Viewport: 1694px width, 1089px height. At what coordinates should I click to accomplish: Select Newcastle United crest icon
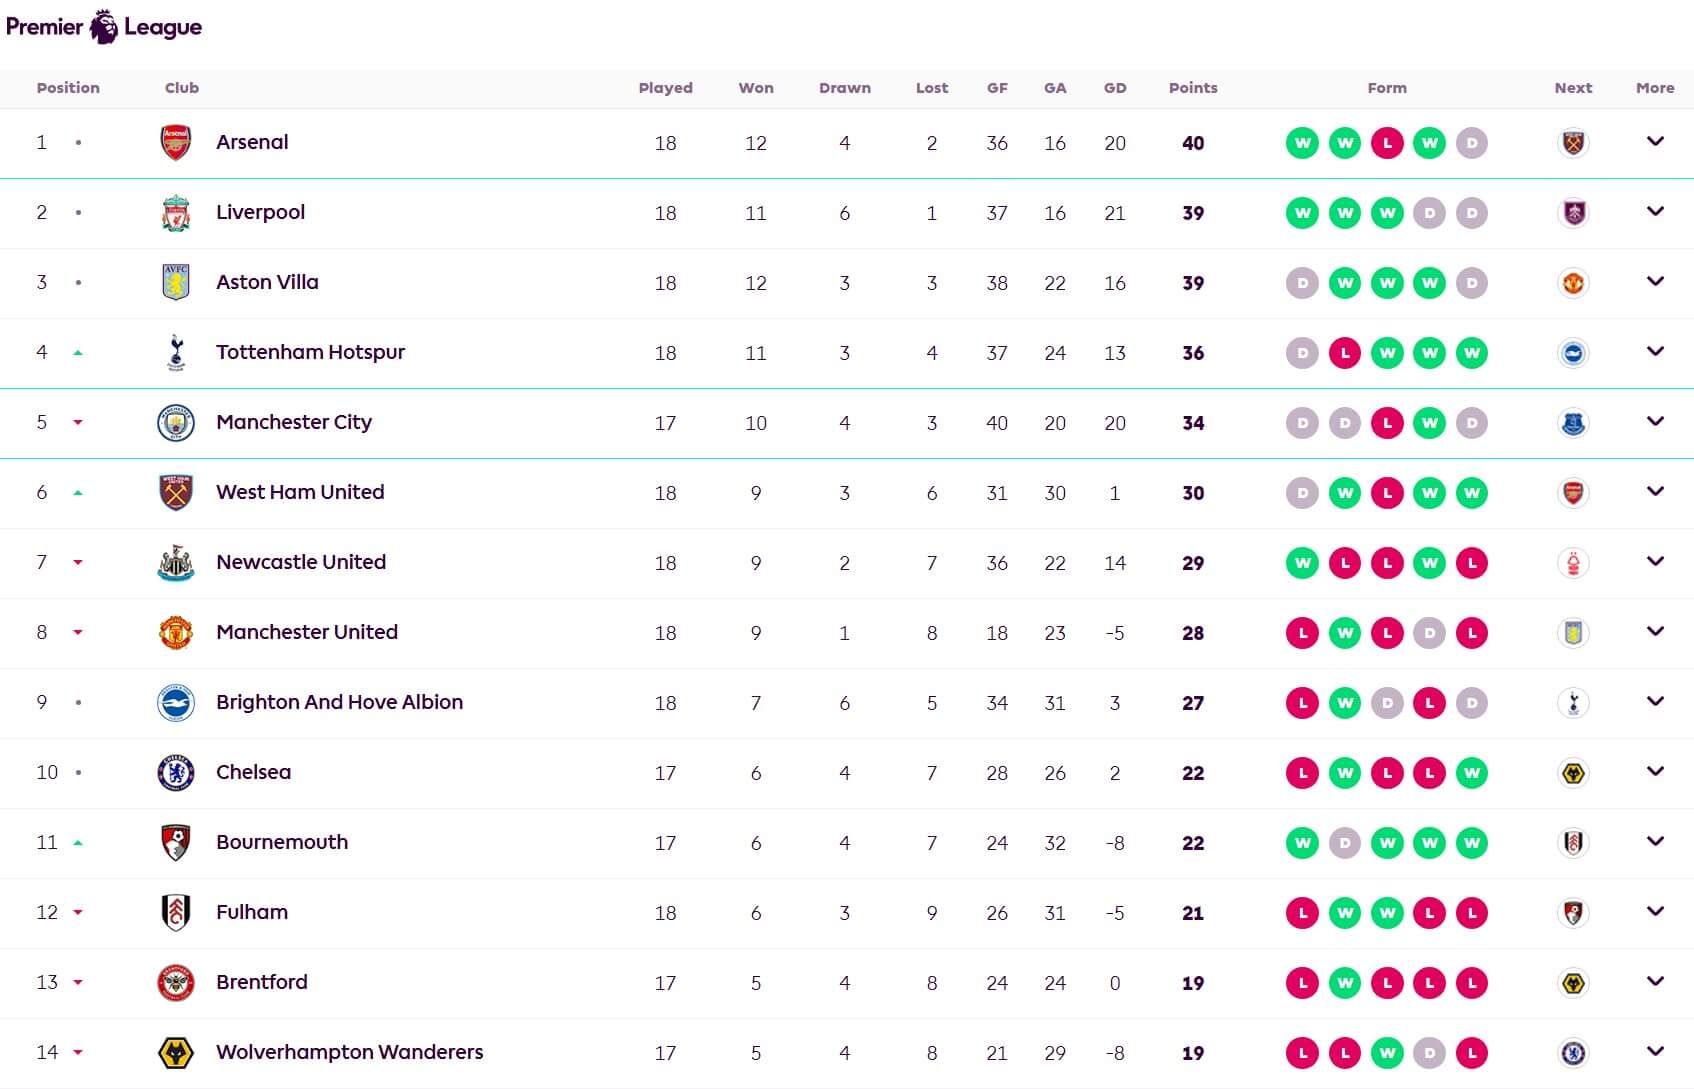tap(176, 563)
